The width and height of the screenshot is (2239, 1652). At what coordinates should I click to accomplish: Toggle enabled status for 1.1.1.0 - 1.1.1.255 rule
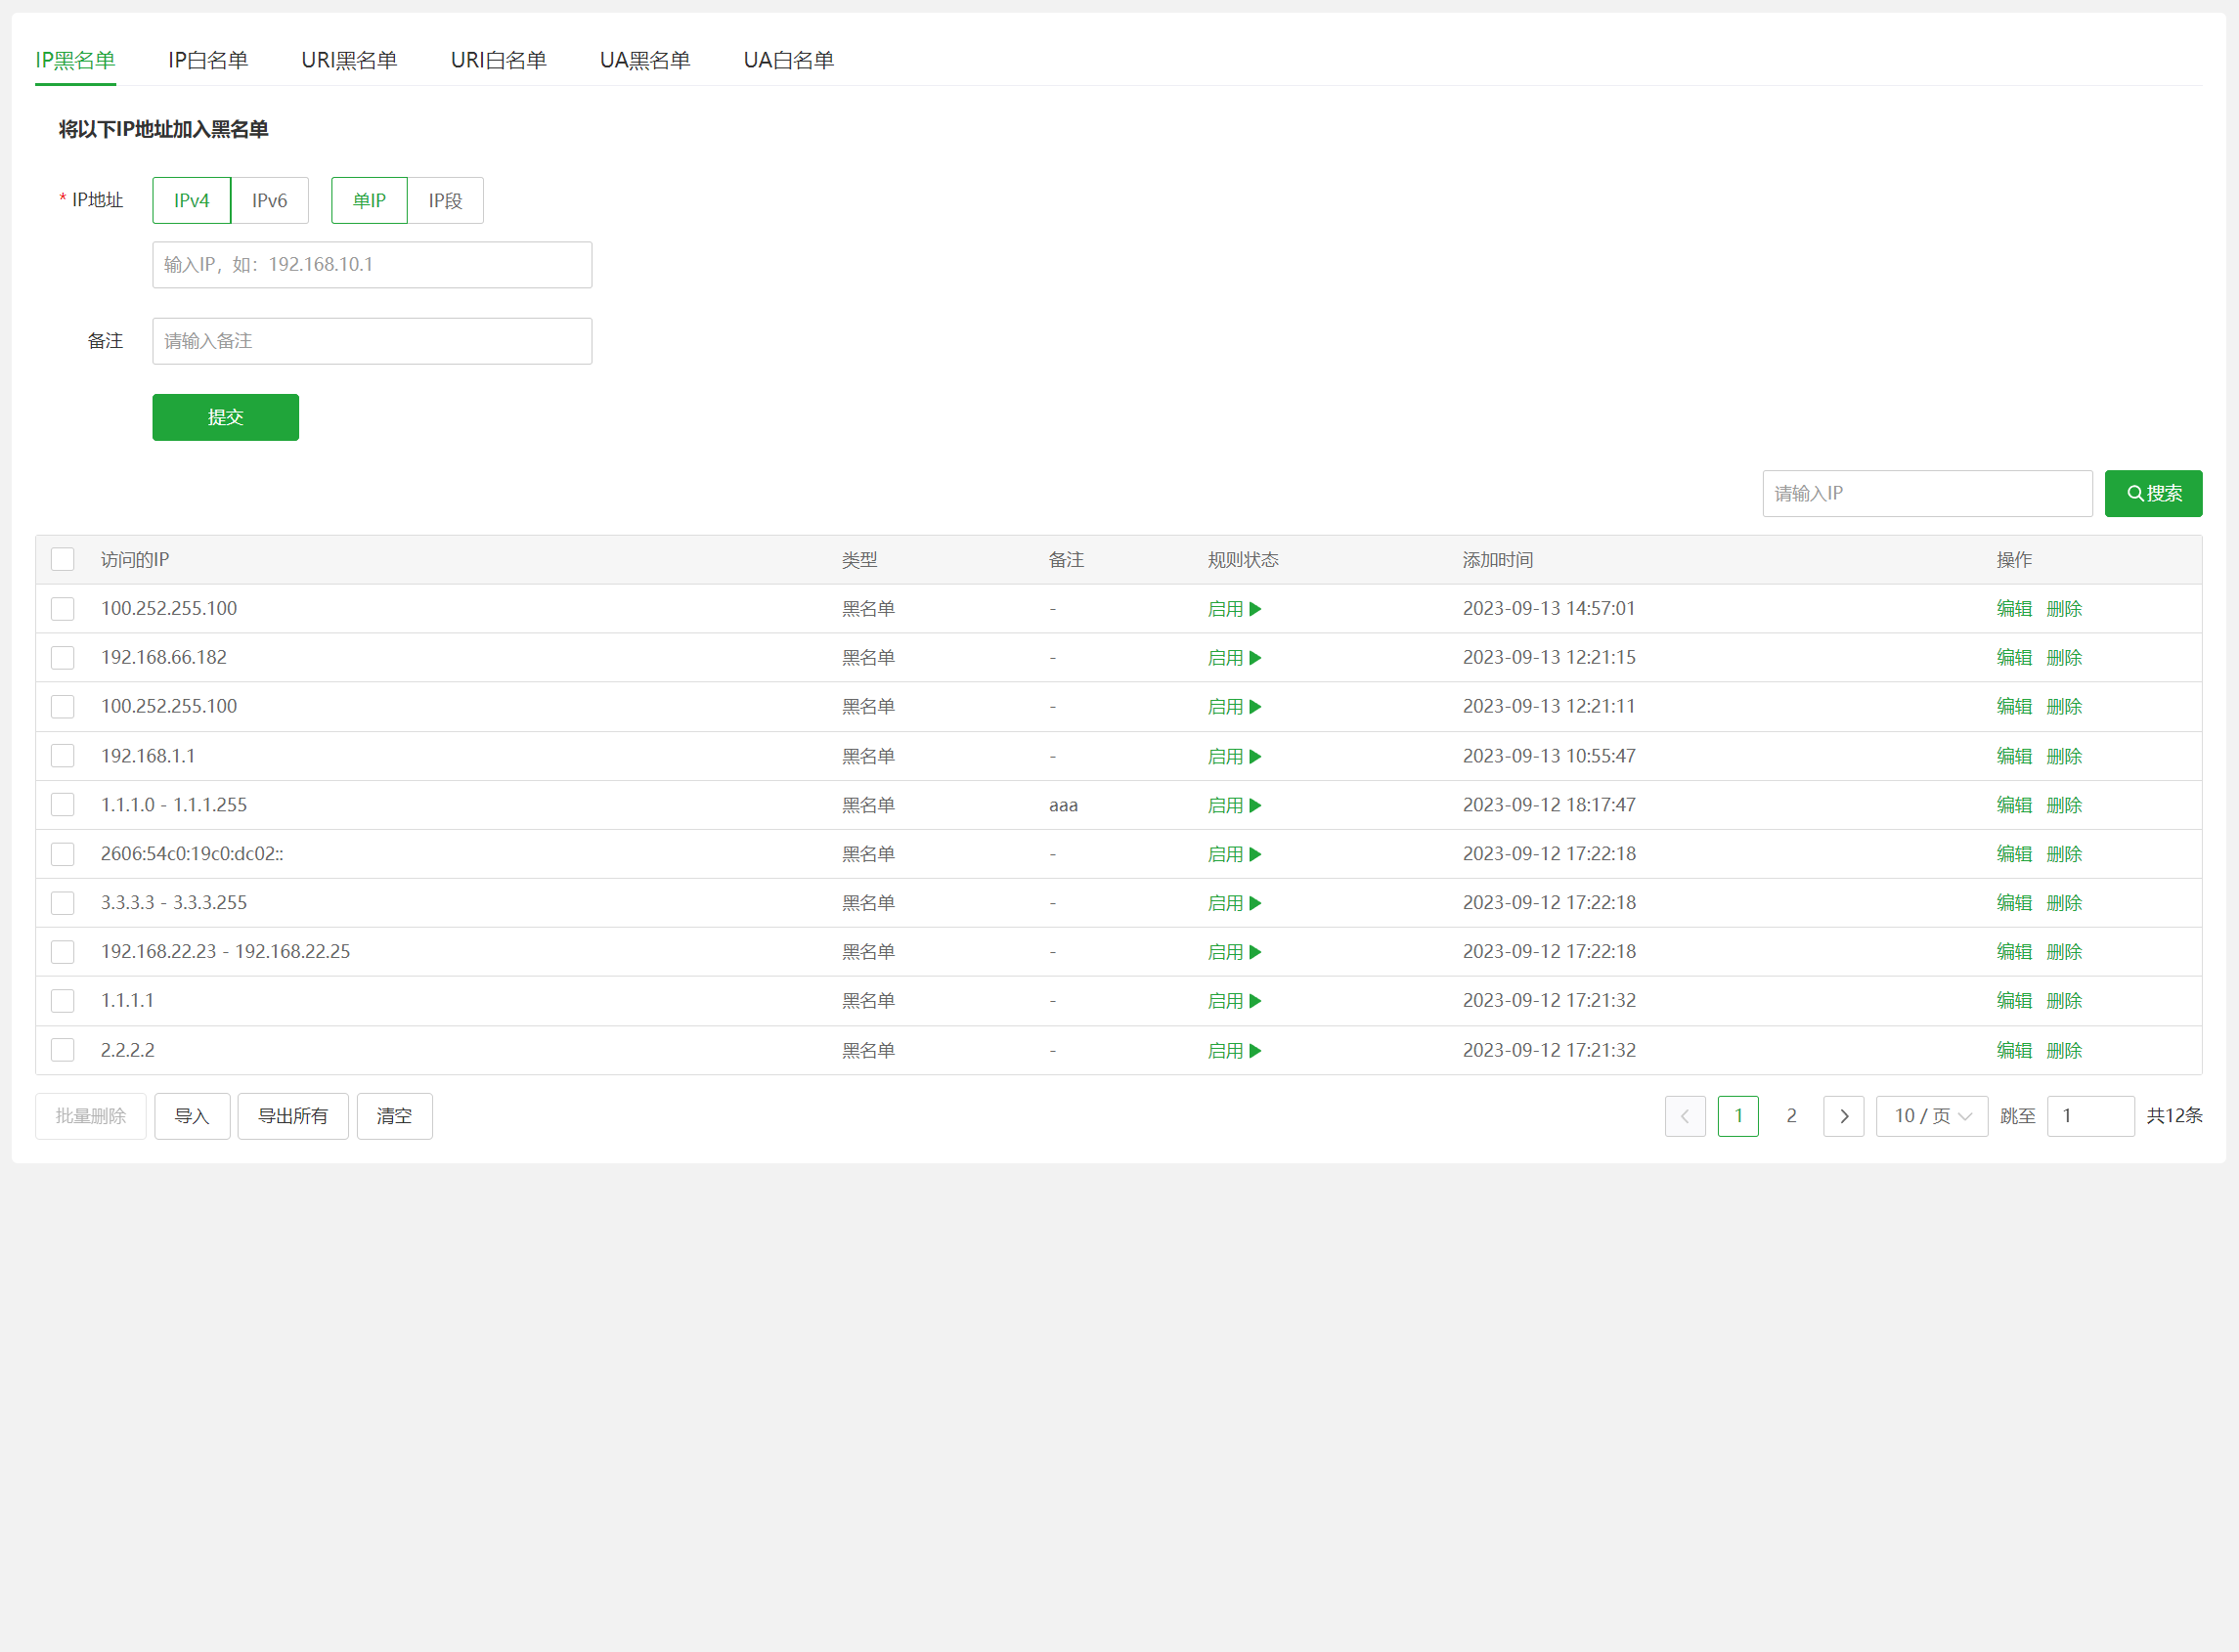[1233, 805]
